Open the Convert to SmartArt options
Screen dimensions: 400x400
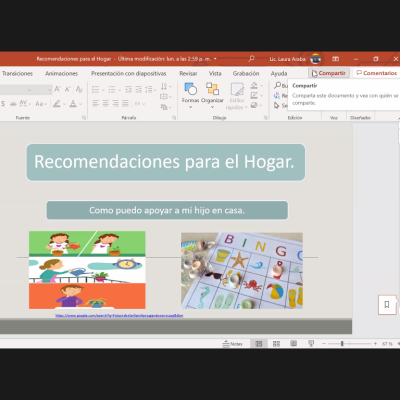click(x=166, y=107)
